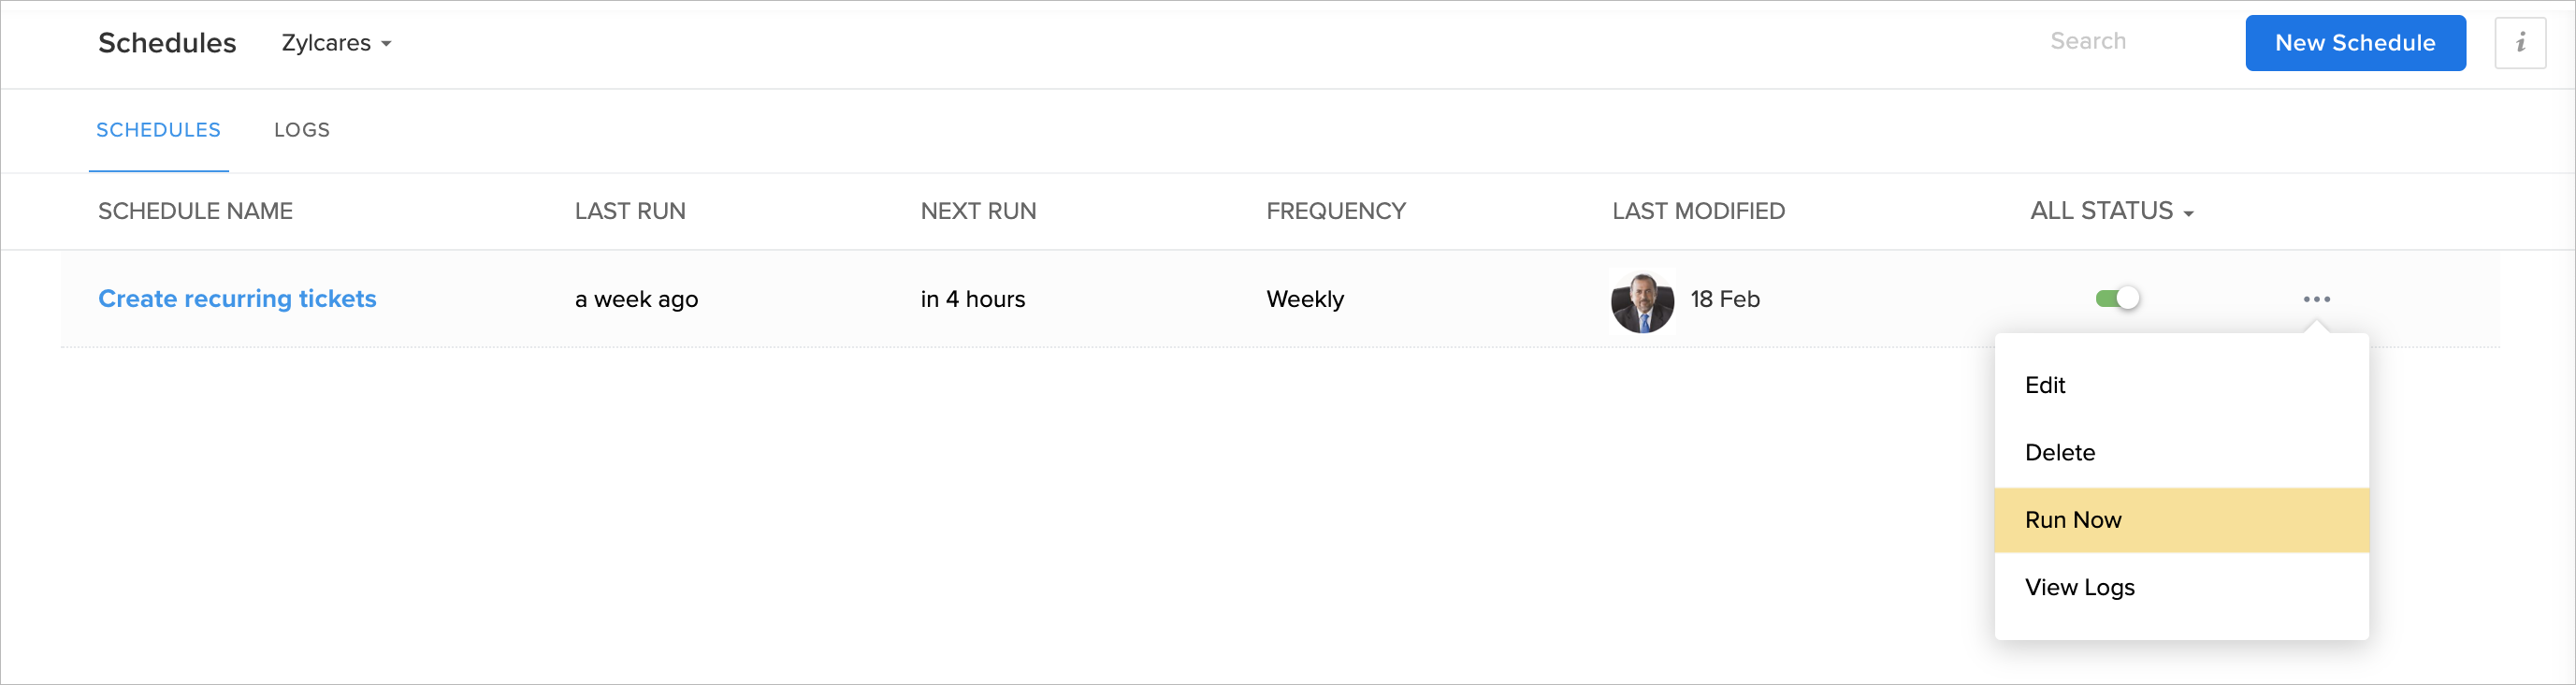Open the Zylcares department dropdown

(x=336, y=43)
